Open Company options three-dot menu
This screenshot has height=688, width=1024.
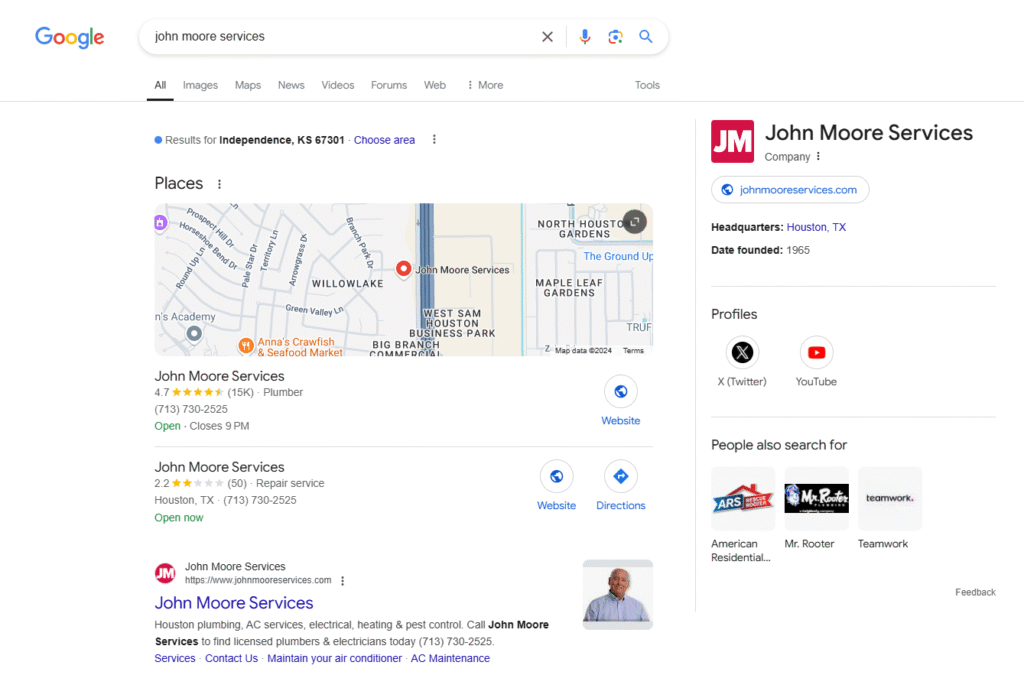(x=818, y=157)
